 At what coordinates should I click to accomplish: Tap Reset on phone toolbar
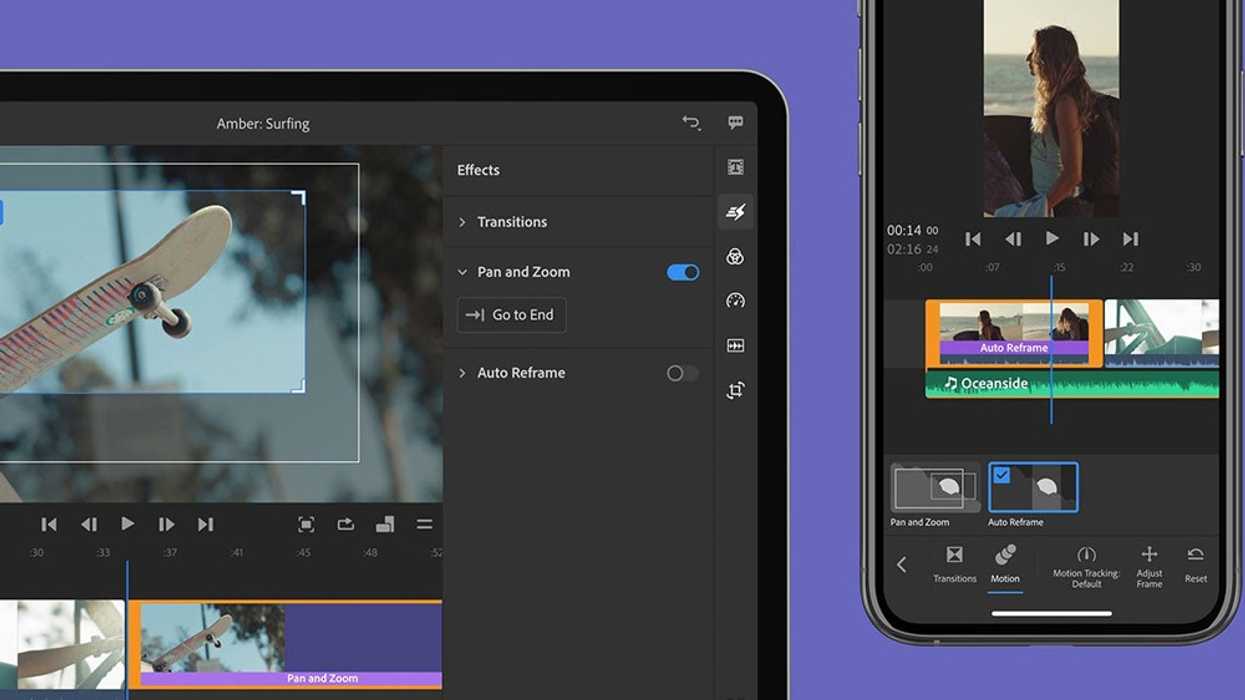point(1195,565)
